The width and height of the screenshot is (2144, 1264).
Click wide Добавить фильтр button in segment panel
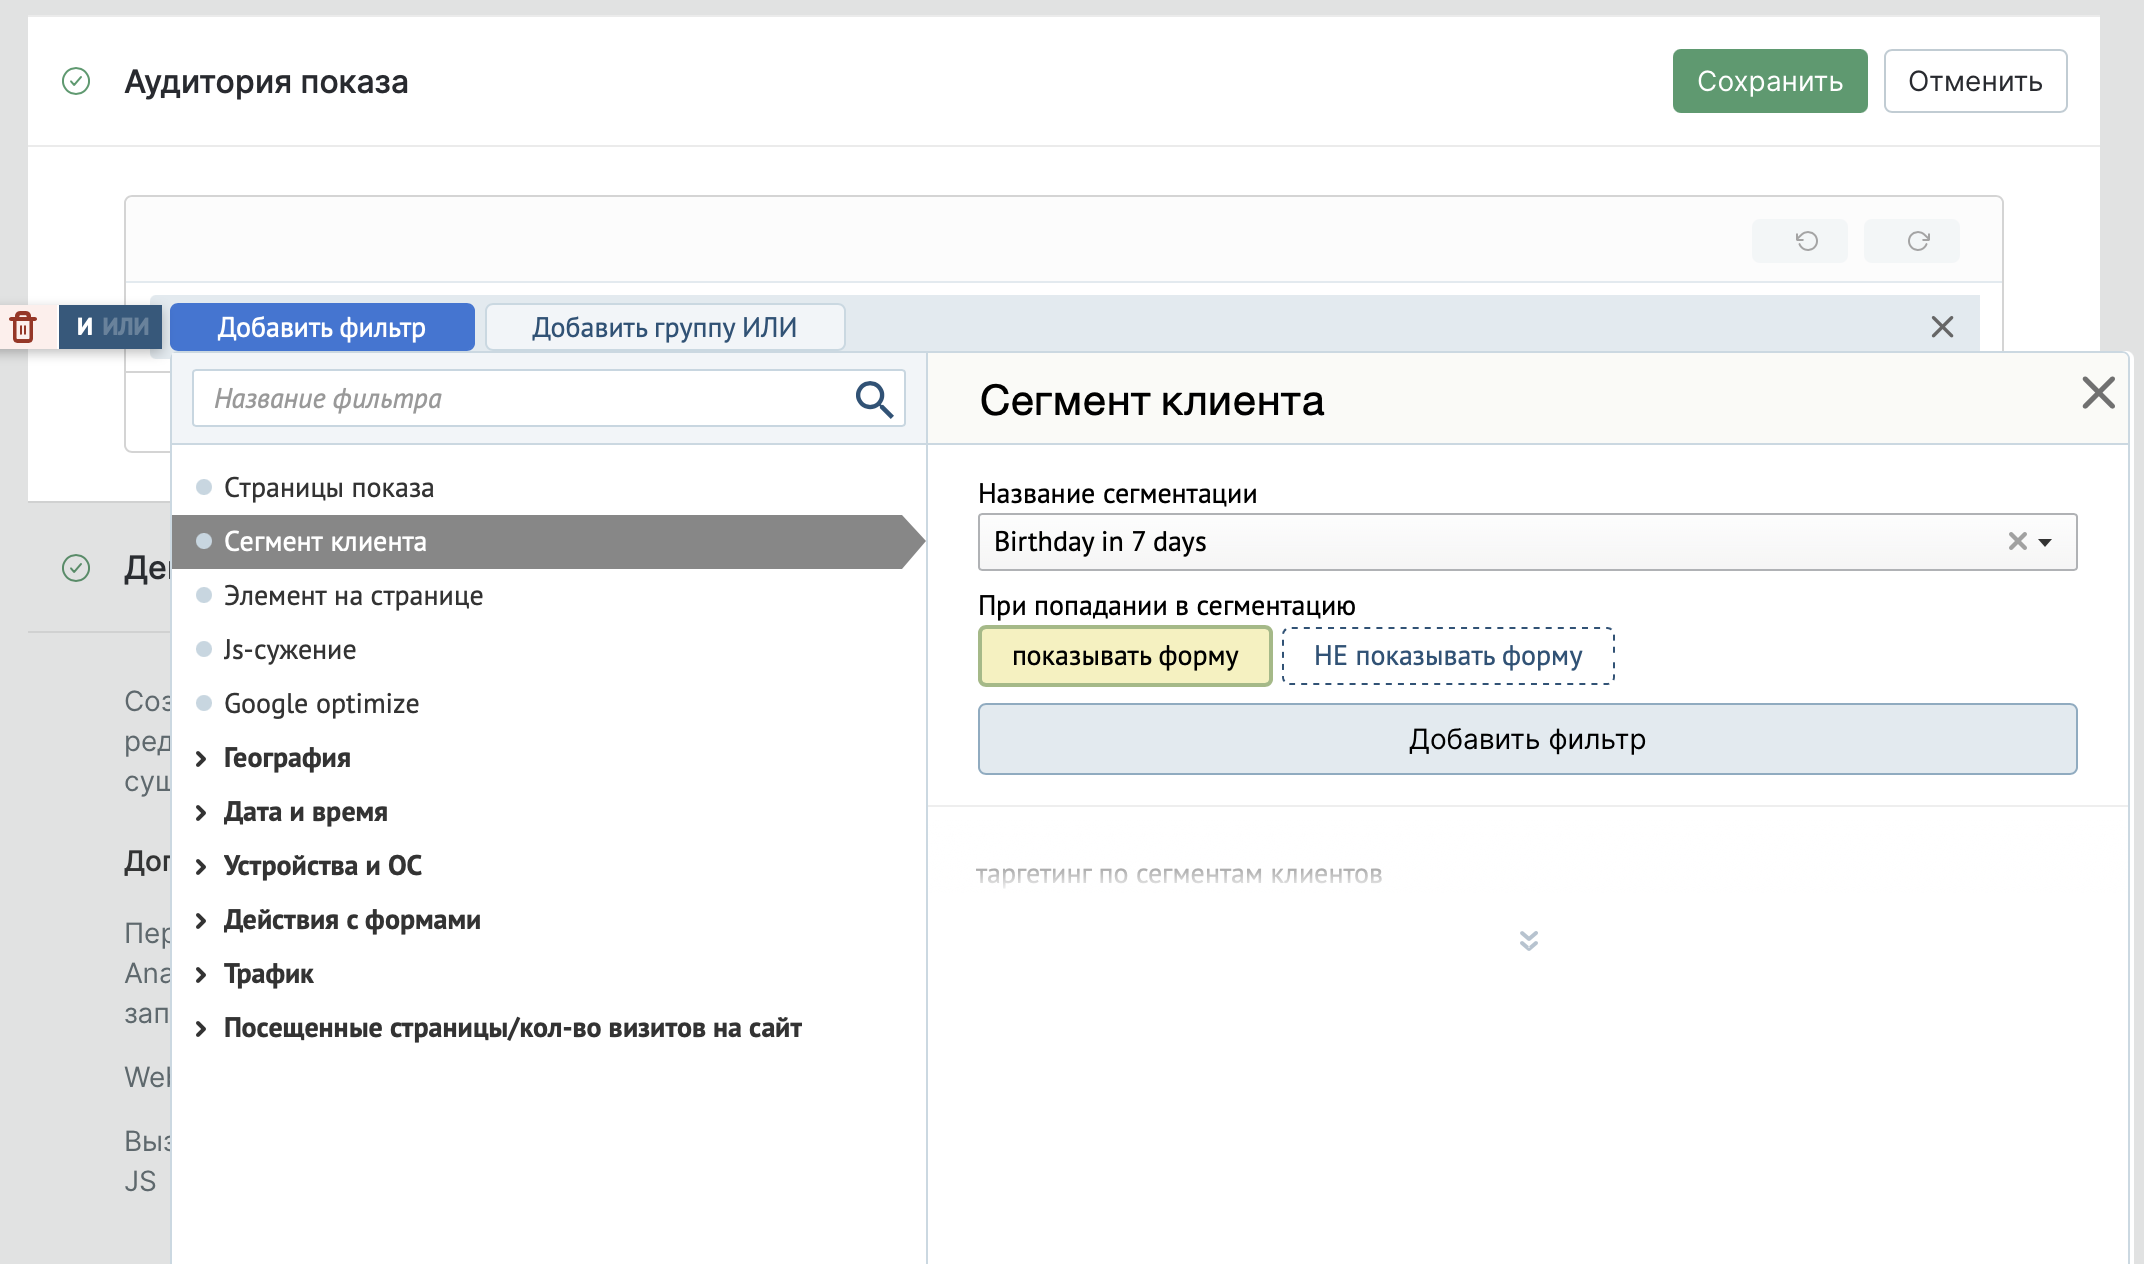click(1527, 739)
